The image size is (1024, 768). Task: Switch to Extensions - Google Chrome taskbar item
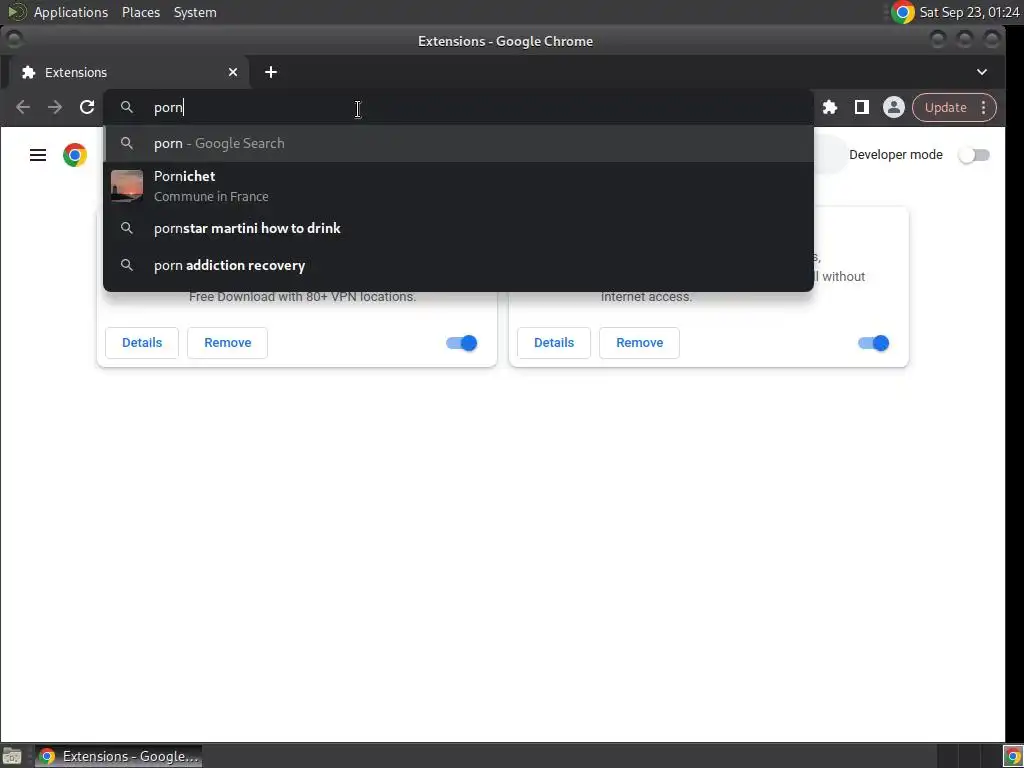click(x=118, y=756)
